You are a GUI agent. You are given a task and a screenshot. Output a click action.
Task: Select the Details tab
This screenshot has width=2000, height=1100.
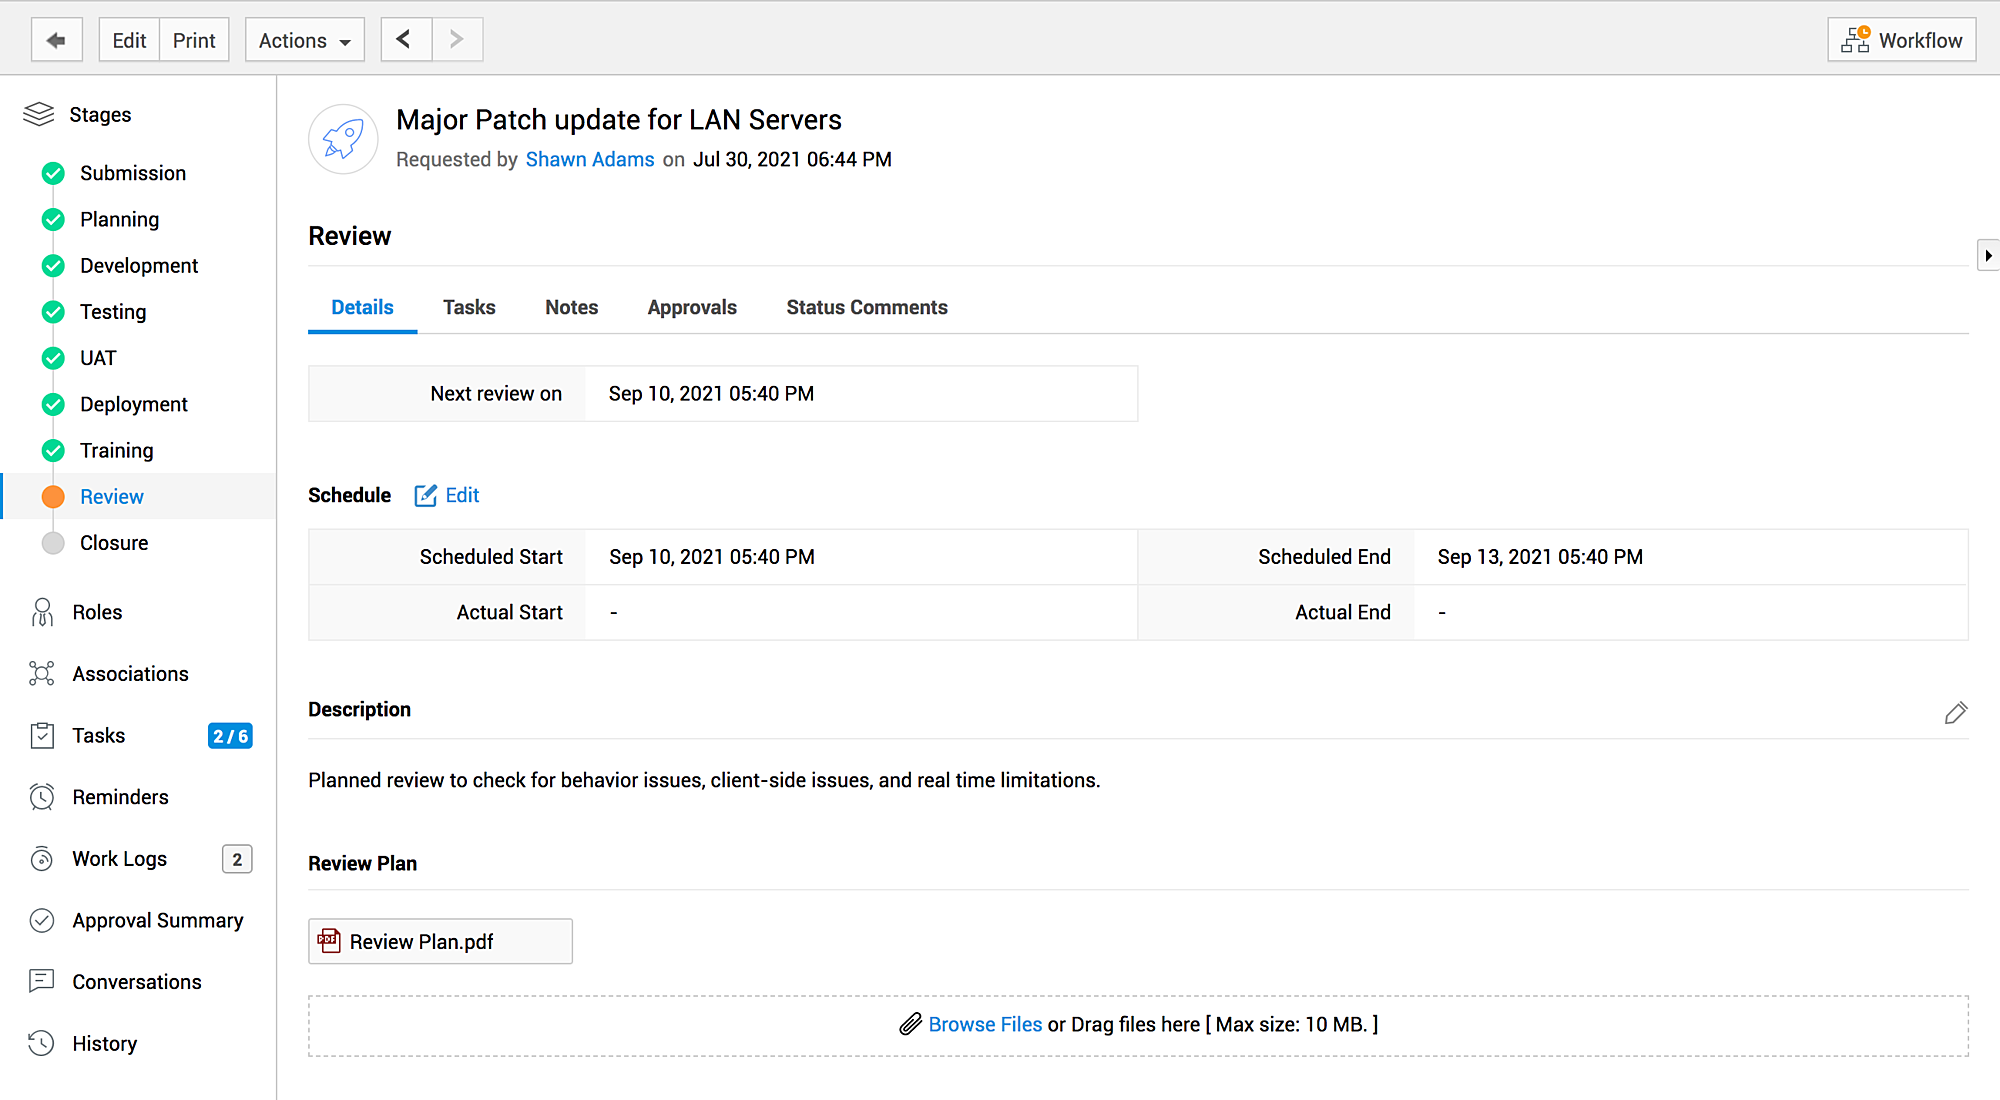pyautogui.click(x=362, y=307)
